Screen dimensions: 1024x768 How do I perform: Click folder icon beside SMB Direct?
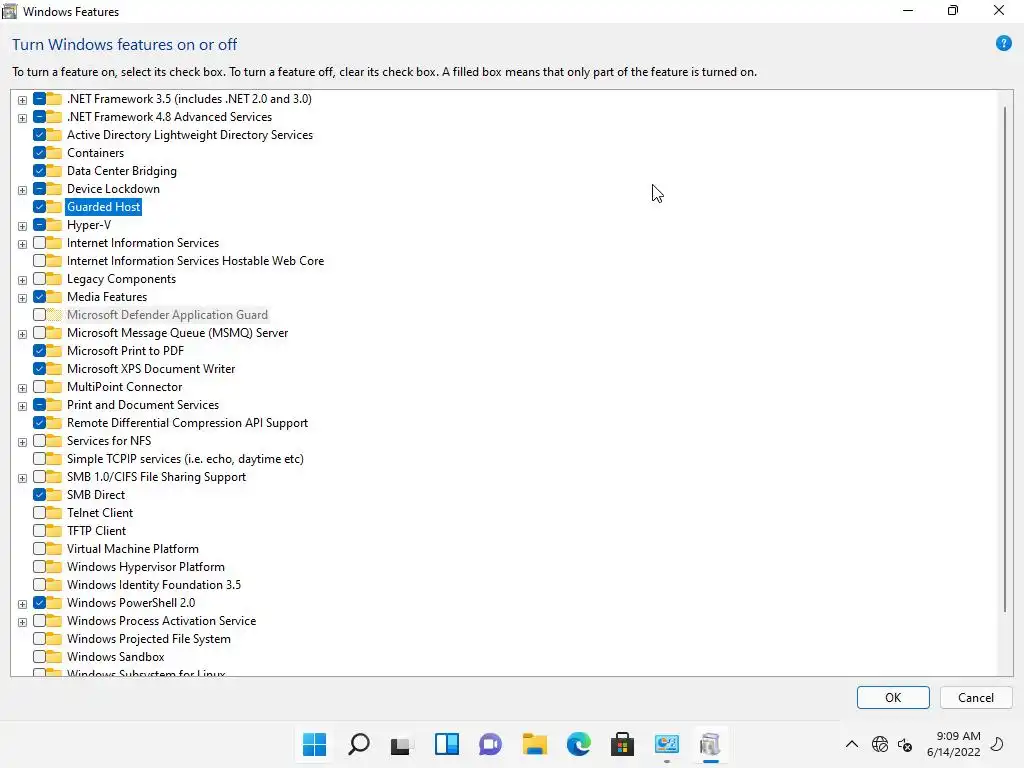click(x=54, y=494)
